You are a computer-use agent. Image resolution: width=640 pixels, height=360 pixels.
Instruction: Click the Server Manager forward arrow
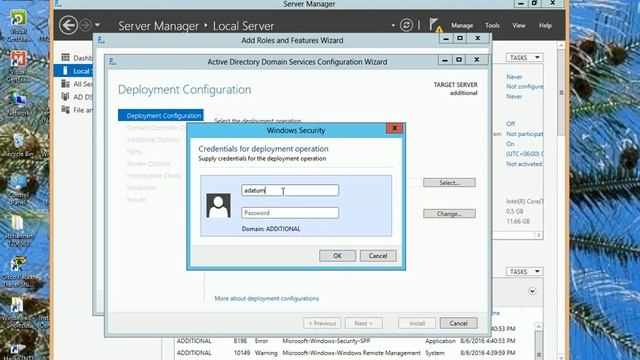[x=85, y=25]
